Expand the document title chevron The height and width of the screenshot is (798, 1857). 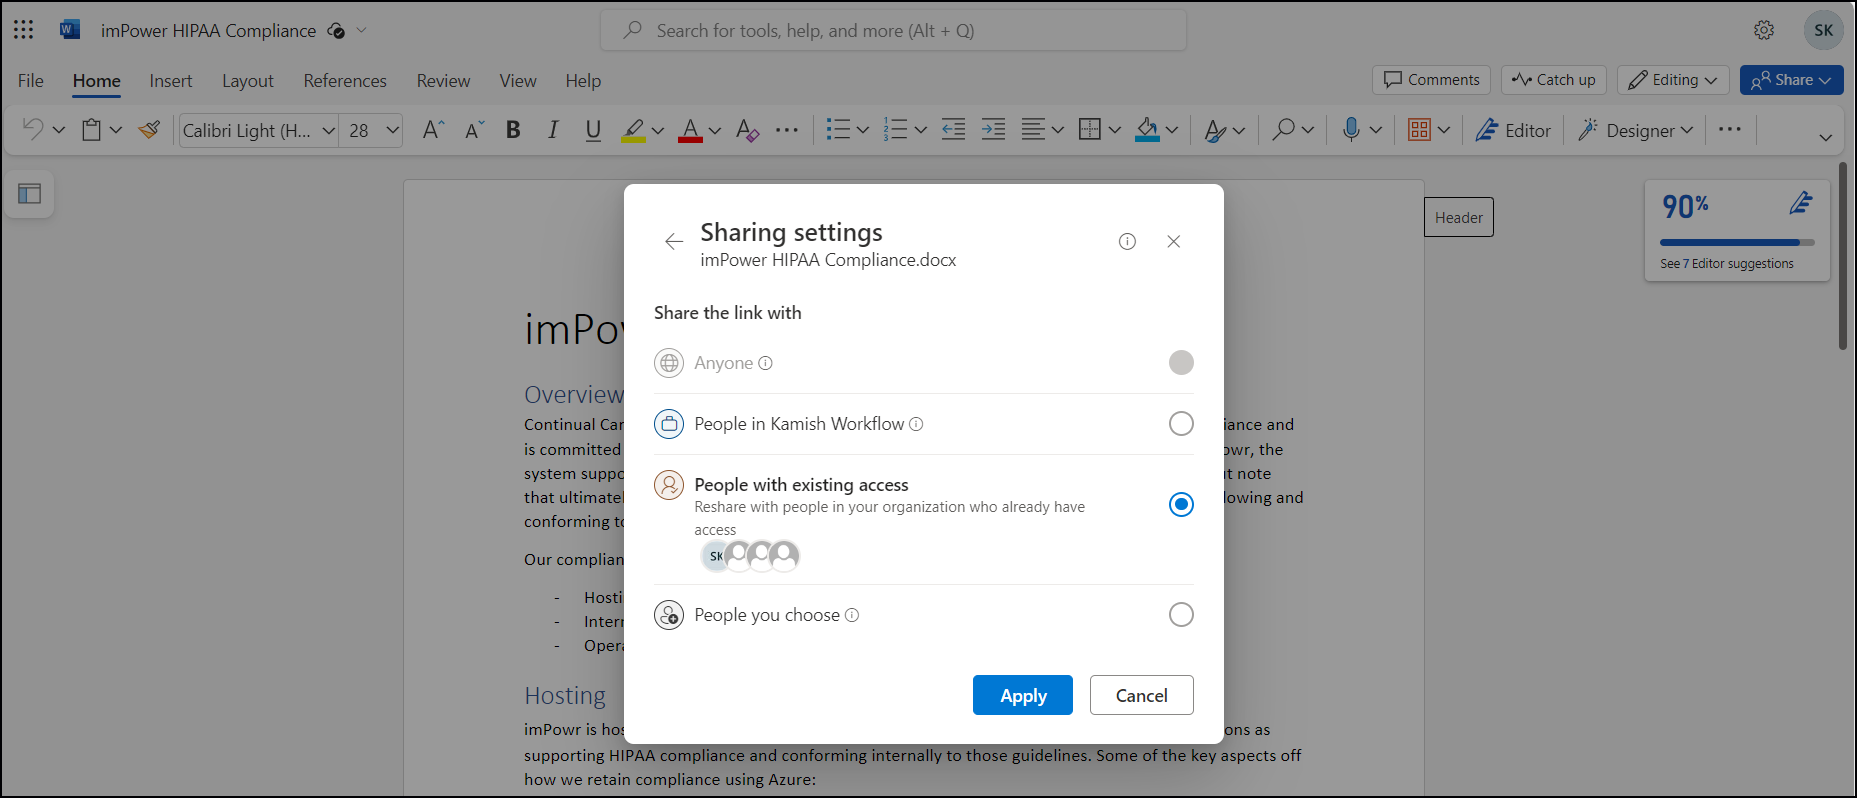[362, 30]
